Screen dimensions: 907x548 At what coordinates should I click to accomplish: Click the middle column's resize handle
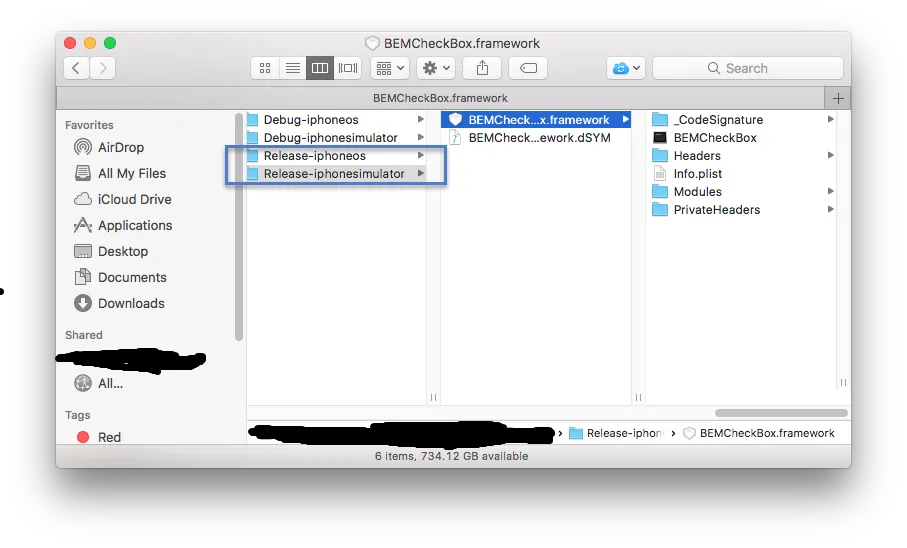pyautogui.click(x=638, y=398)
